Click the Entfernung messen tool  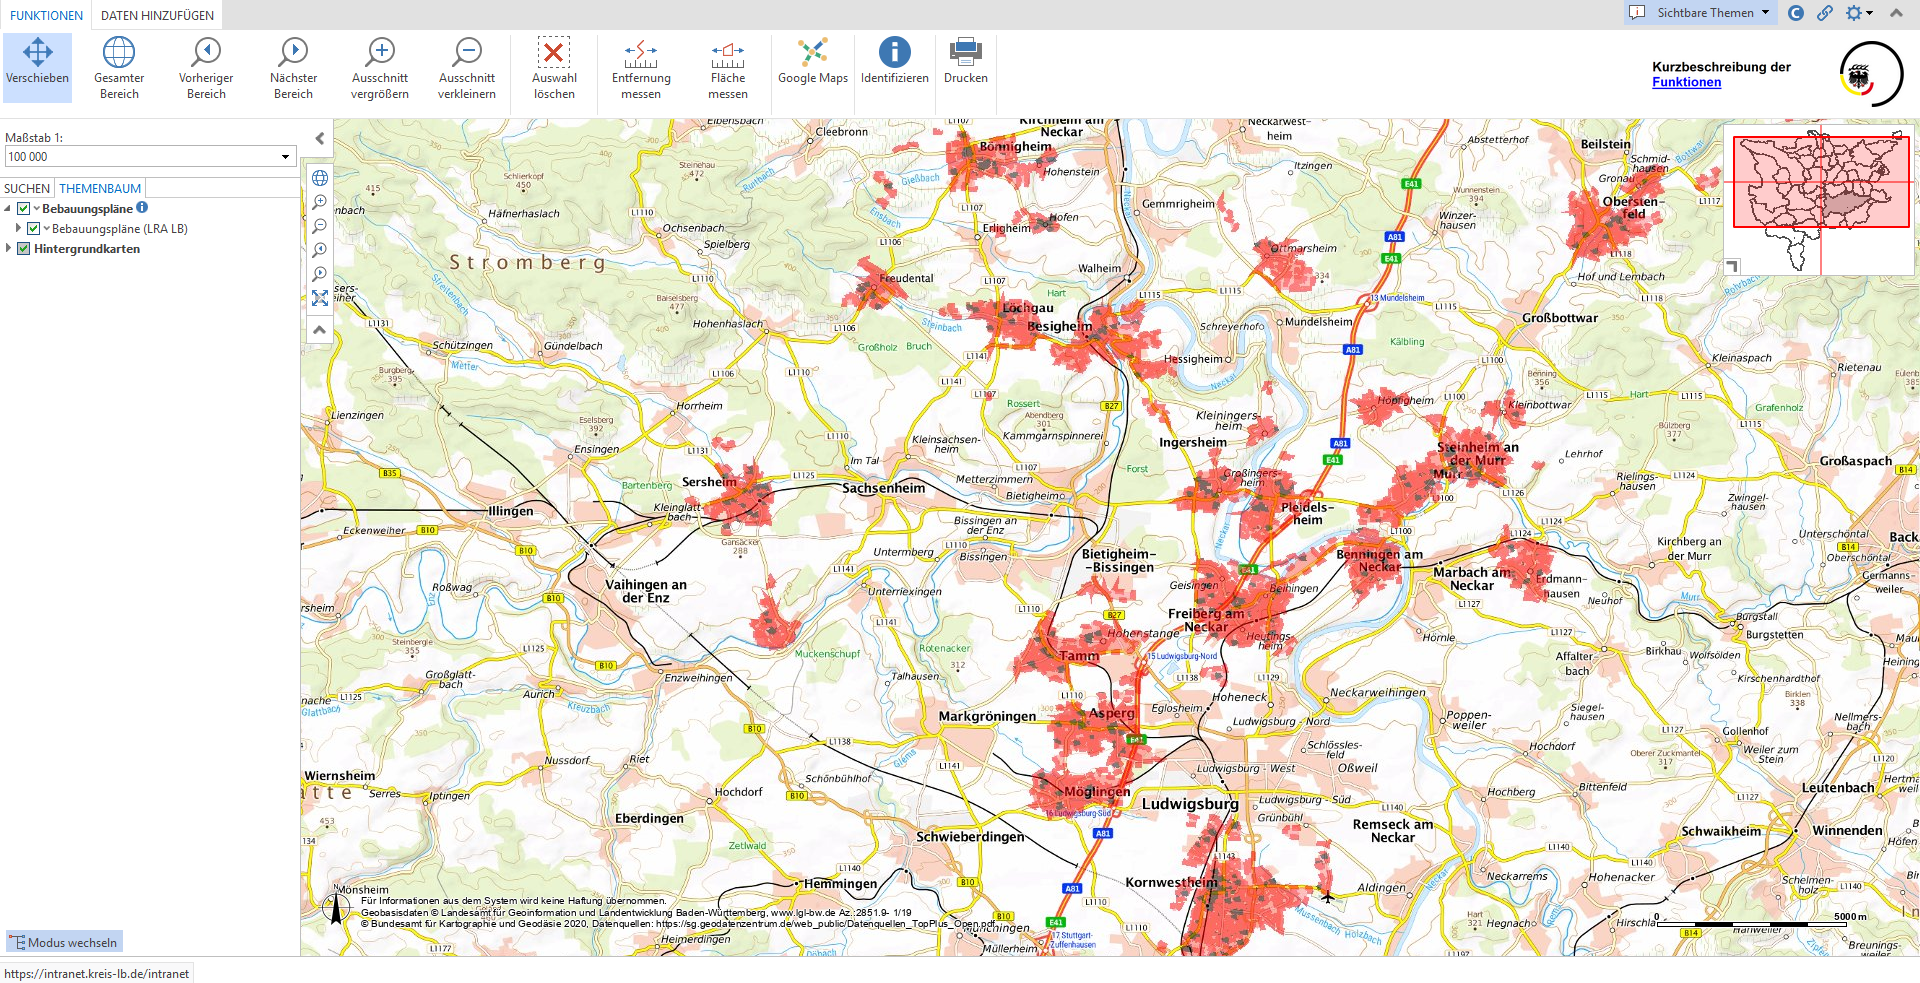pos(641,66)
